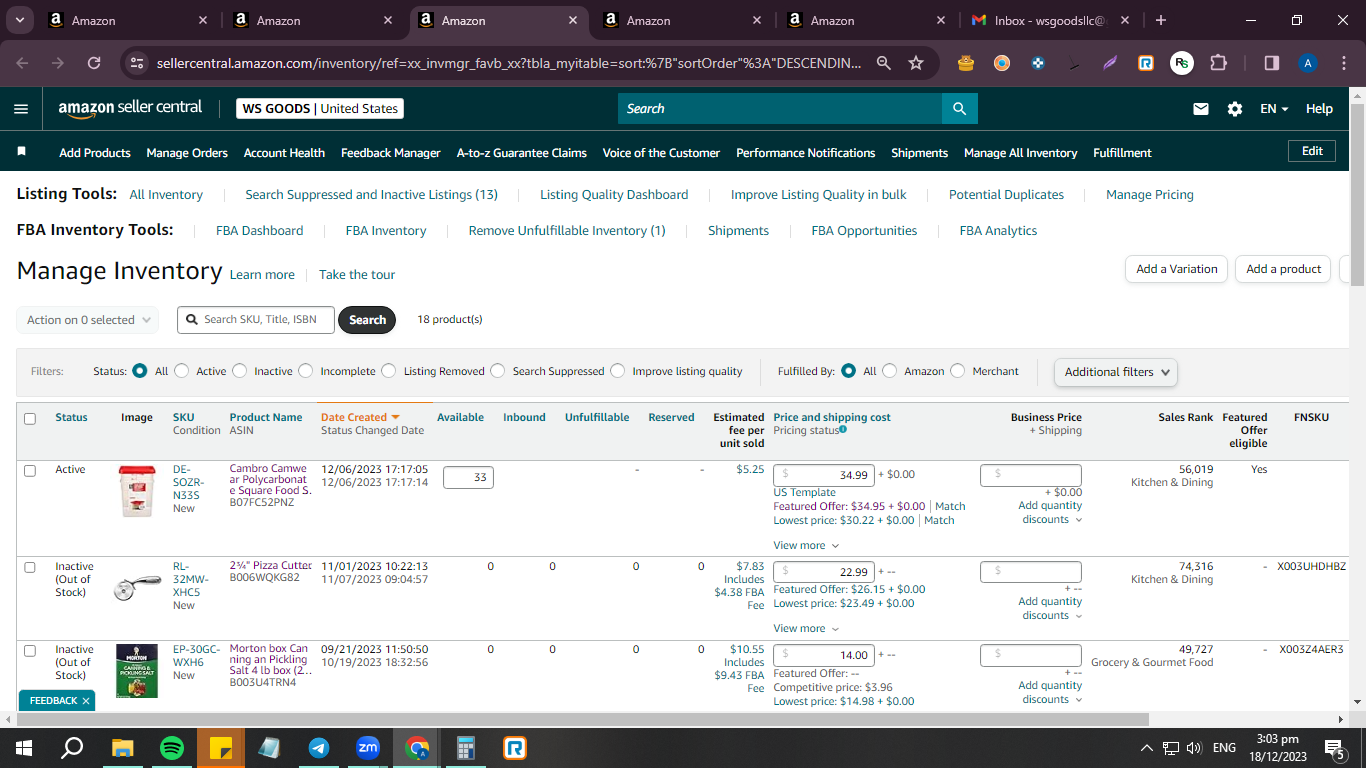Click the info icon beside Pricing status
The image size is (1366, 768).
click(843, 430)
